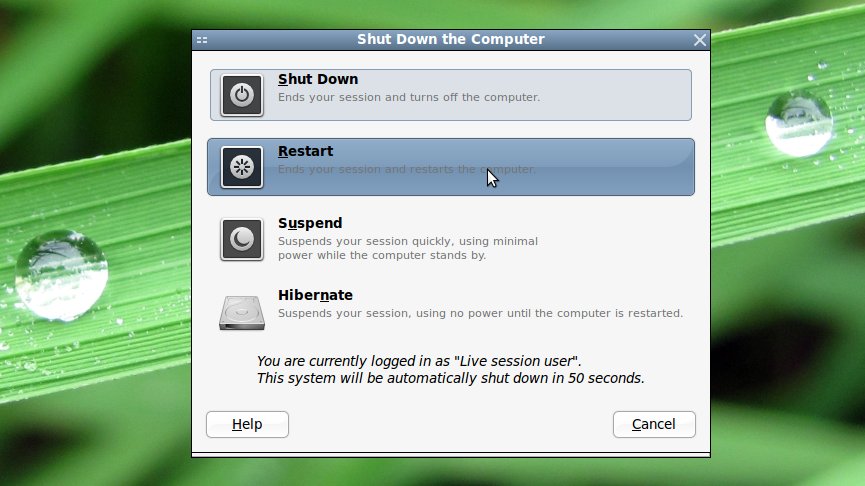Open the window menu icon in title bar
The height and width of the screenshot is (486, 865).
pos(202,40)
